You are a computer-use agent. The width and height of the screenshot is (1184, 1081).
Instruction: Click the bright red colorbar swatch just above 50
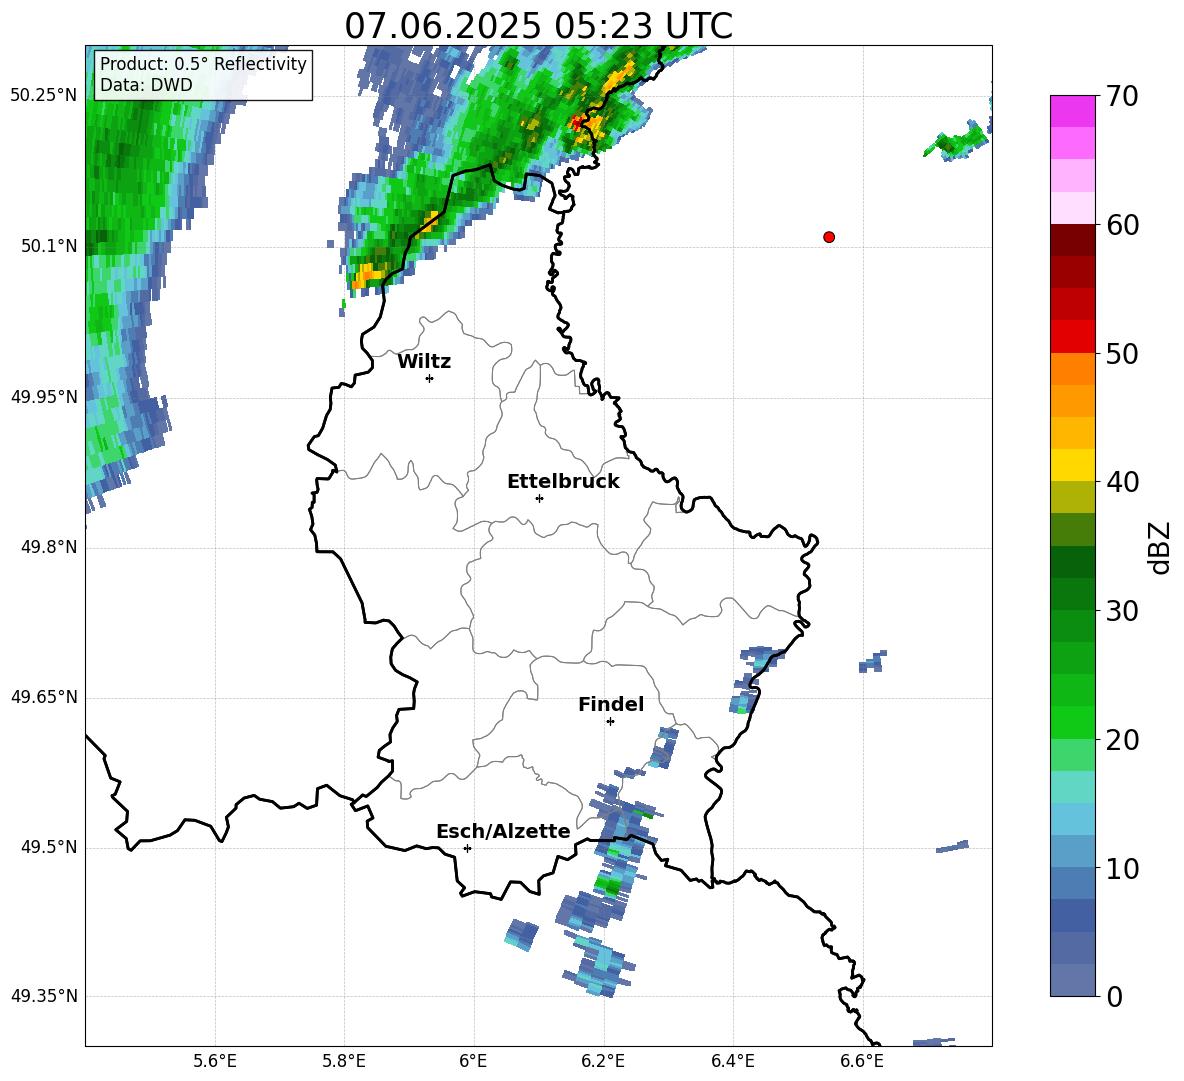[x=1072, y=337]
